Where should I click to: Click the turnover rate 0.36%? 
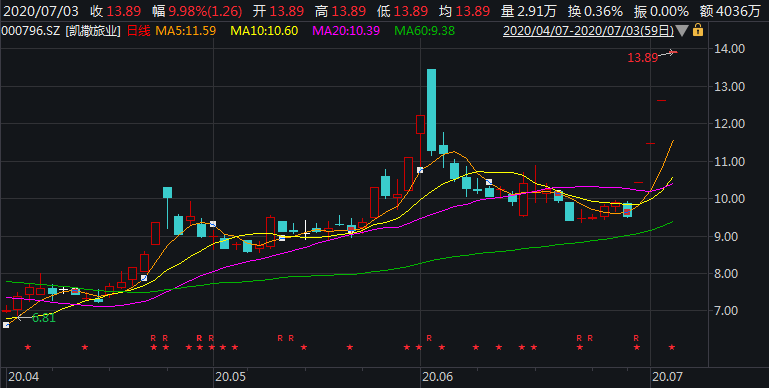coord(603,11)
